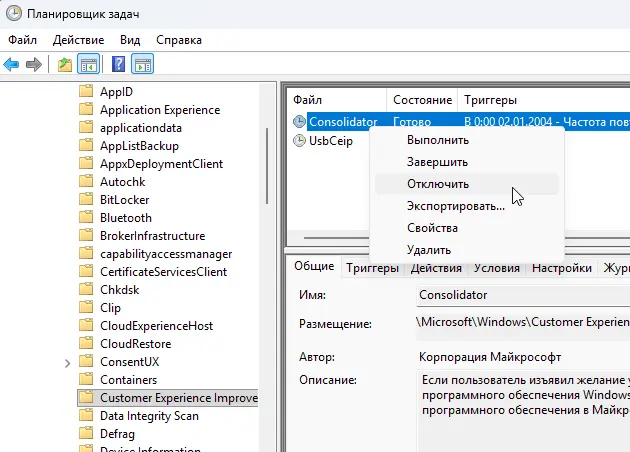
Task: Switch to the Триггеры tab
Action: point(372,268)
